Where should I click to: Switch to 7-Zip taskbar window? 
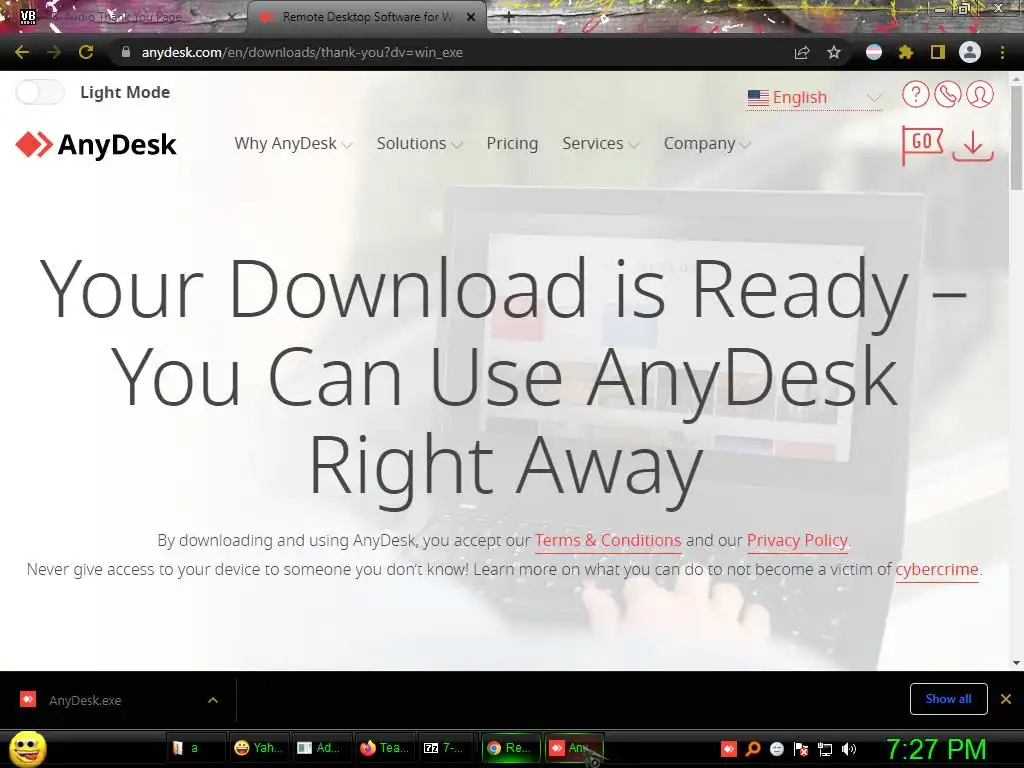[x=449, y=748]
